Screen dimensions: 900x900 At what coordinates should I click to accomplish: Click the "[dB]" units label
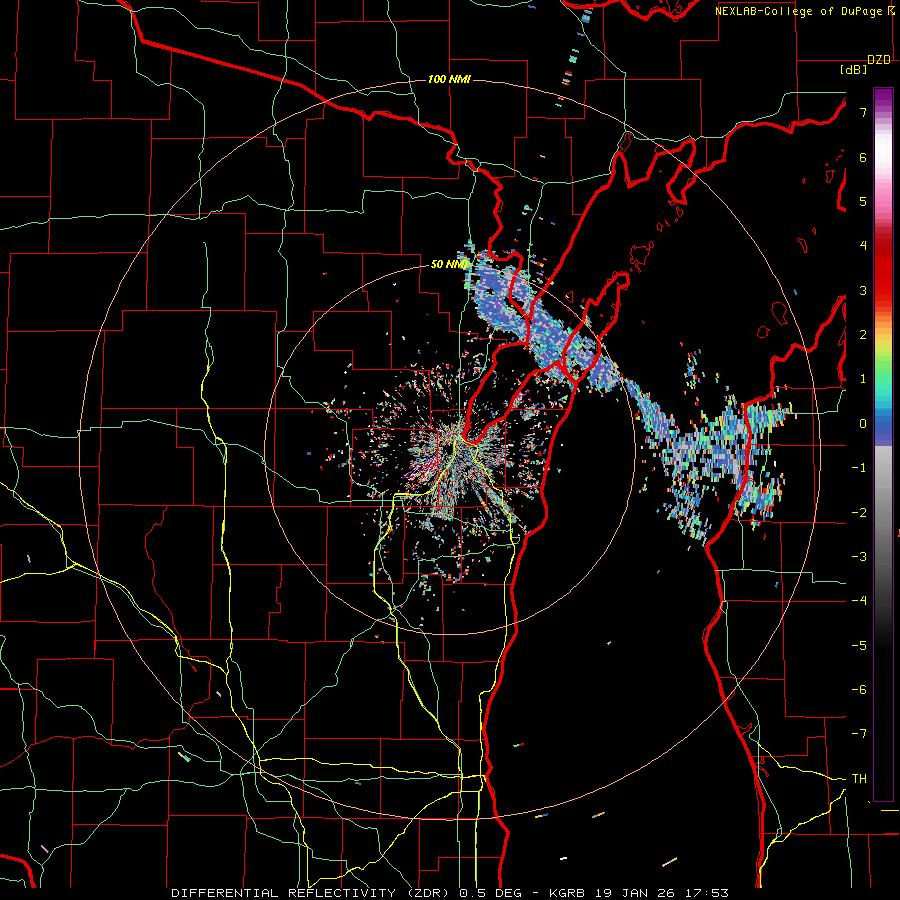853,69
